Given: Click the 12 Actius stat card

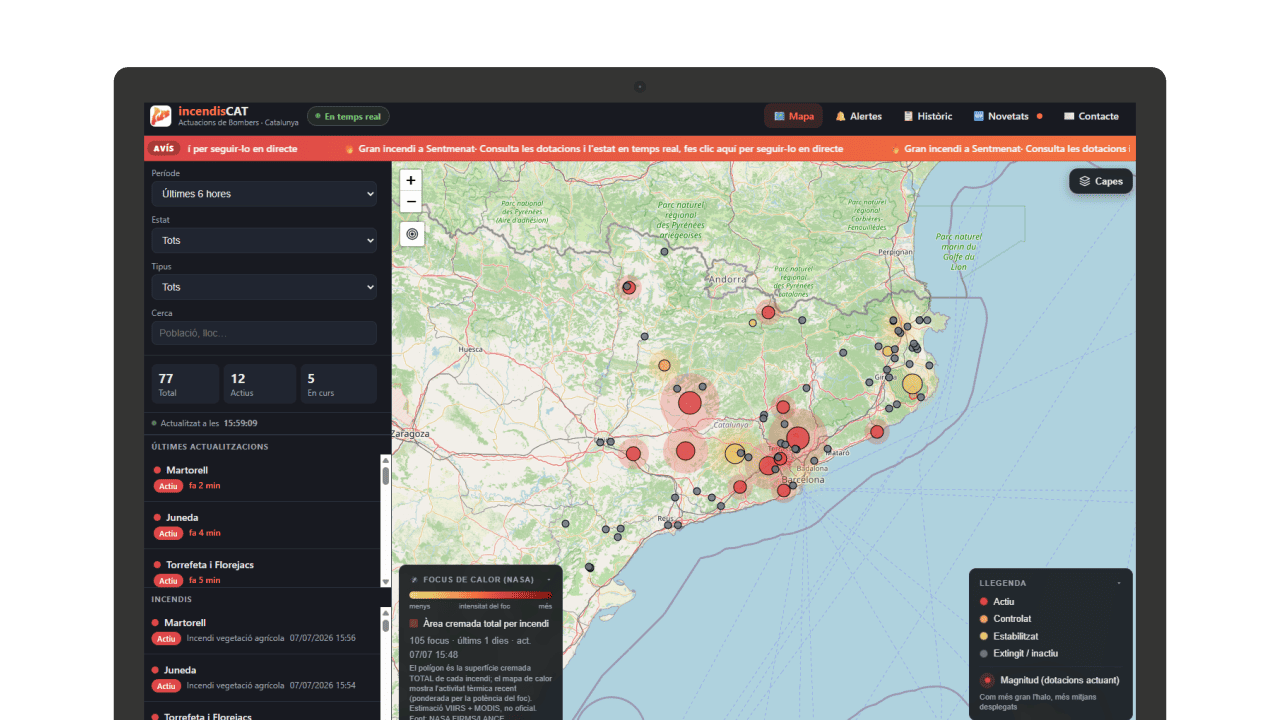Looking at the screenshot, I should pos(260,384).
